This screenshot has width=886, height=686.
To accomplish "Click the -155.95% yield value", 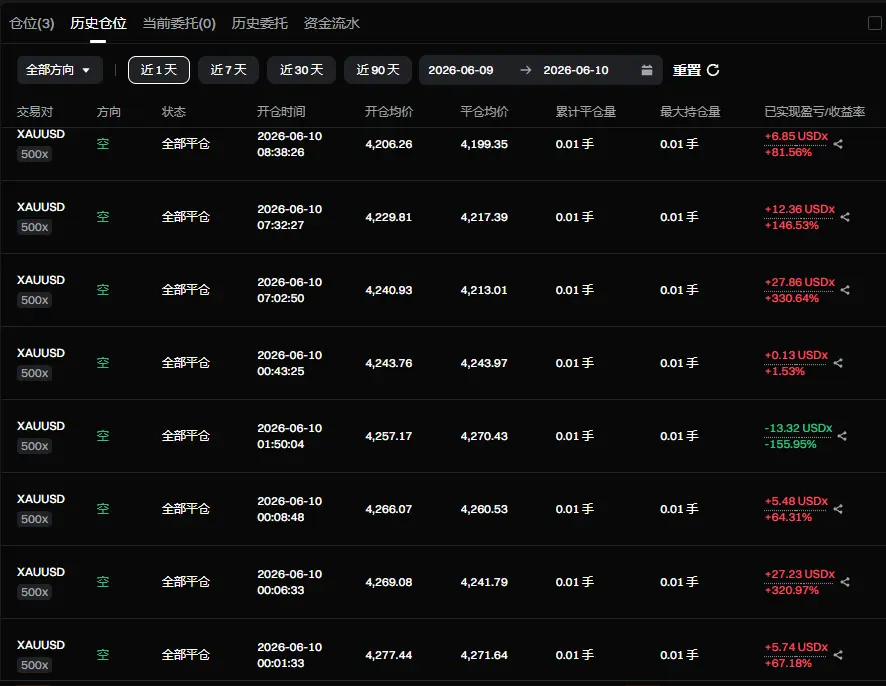I will tap(790, 444).
